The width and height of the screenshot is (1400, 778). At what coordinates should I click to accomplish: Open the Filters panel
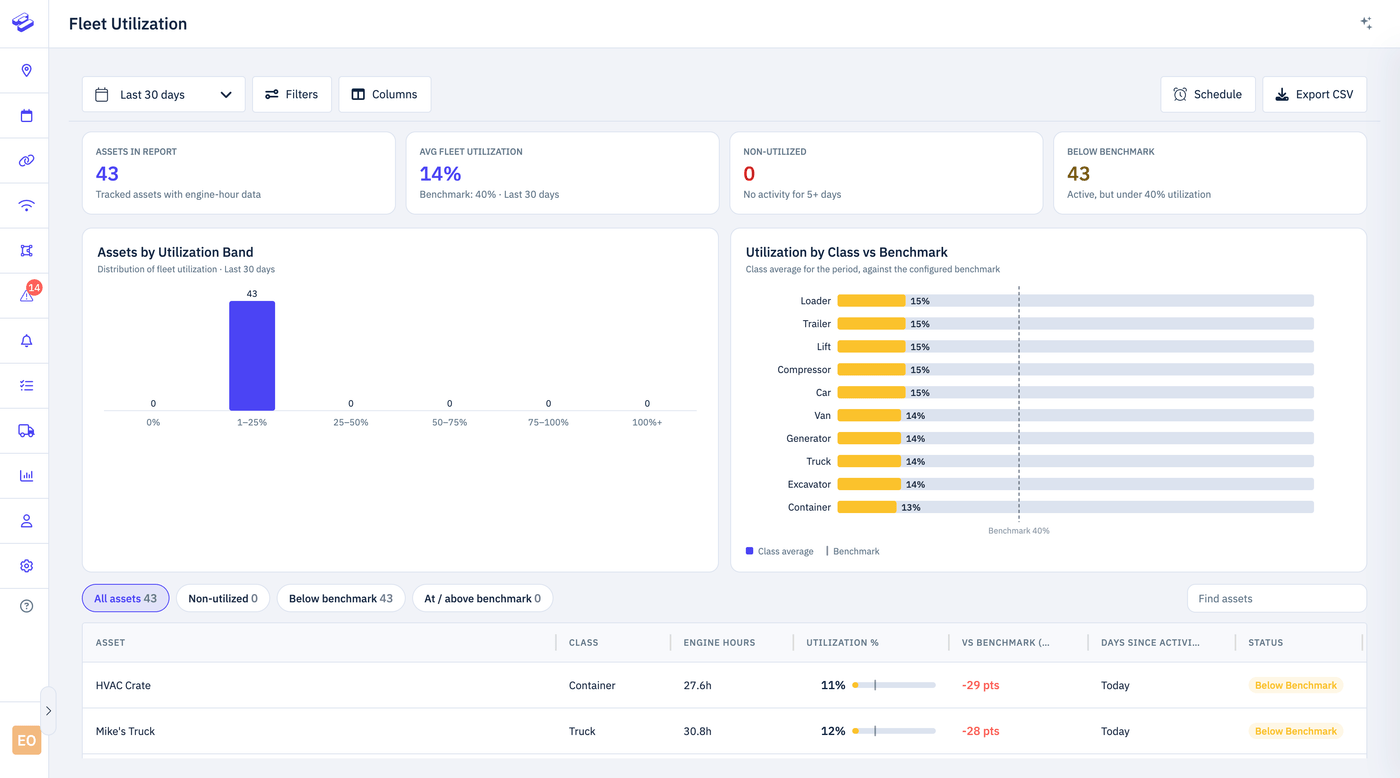coord(292,94)
